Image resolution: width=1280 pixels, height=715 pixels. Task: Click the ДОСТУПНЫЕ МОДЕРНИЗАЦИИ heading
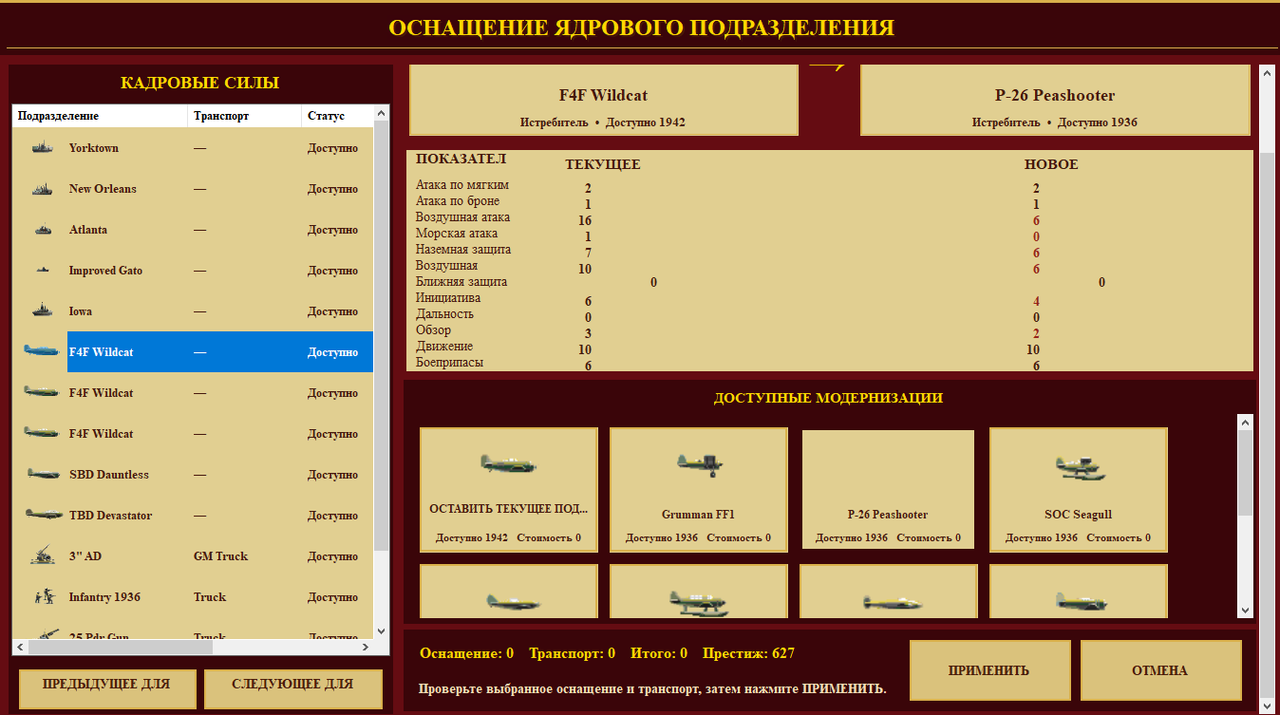828,398
